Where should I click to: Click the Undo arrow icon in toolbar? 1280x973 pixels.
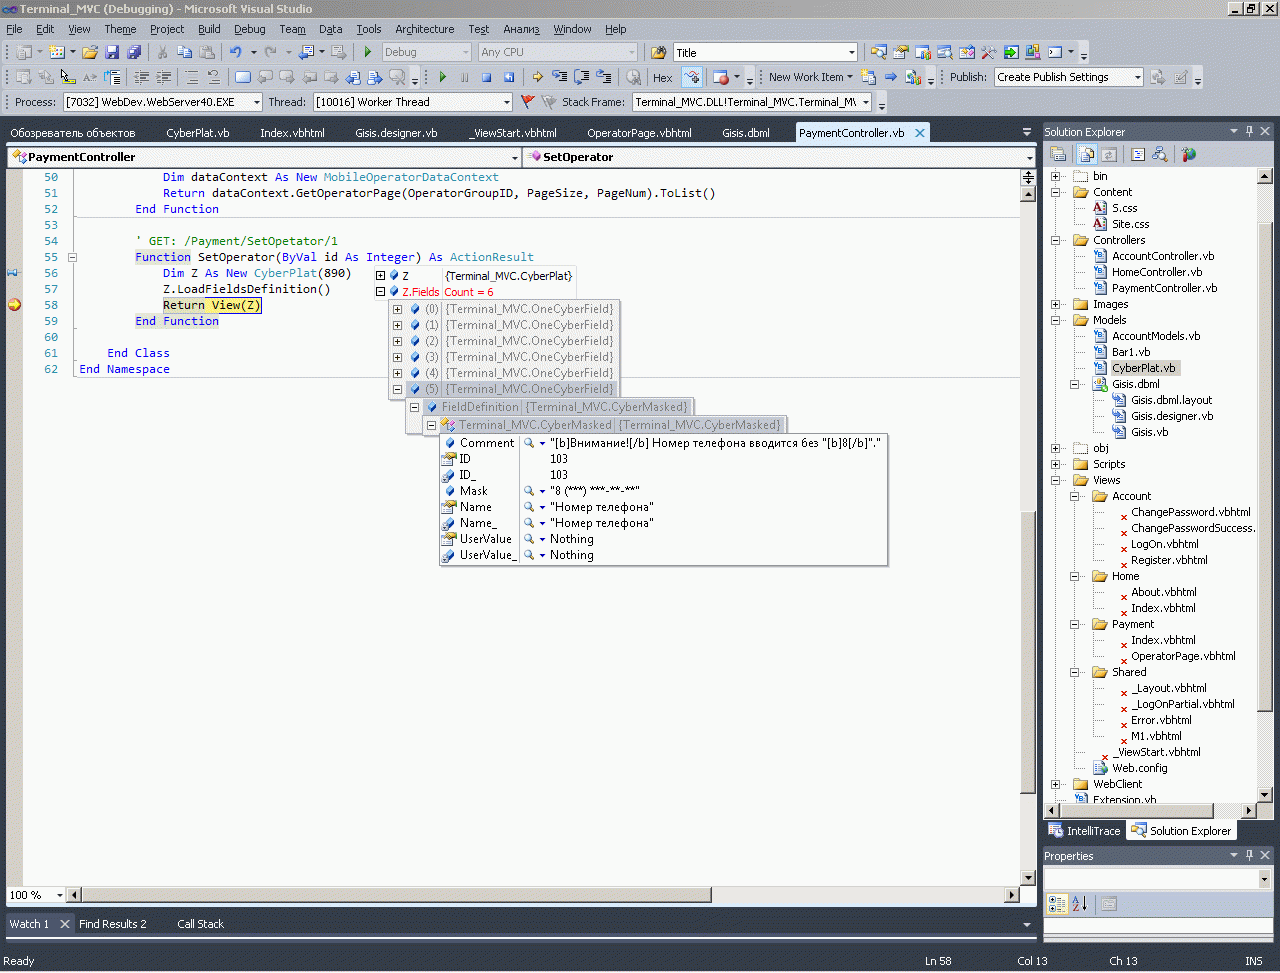pyautogui.click(x=235, y=52)
